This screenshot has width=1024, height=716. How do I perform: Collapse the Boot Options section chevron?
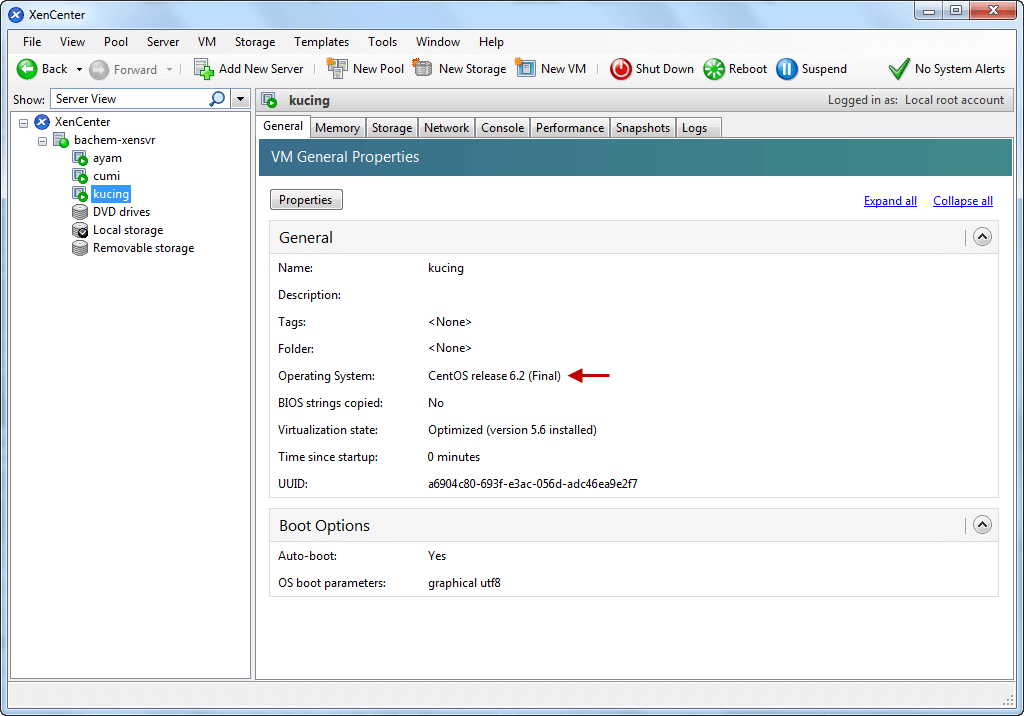pyautogui.click(x=982, y=525)
